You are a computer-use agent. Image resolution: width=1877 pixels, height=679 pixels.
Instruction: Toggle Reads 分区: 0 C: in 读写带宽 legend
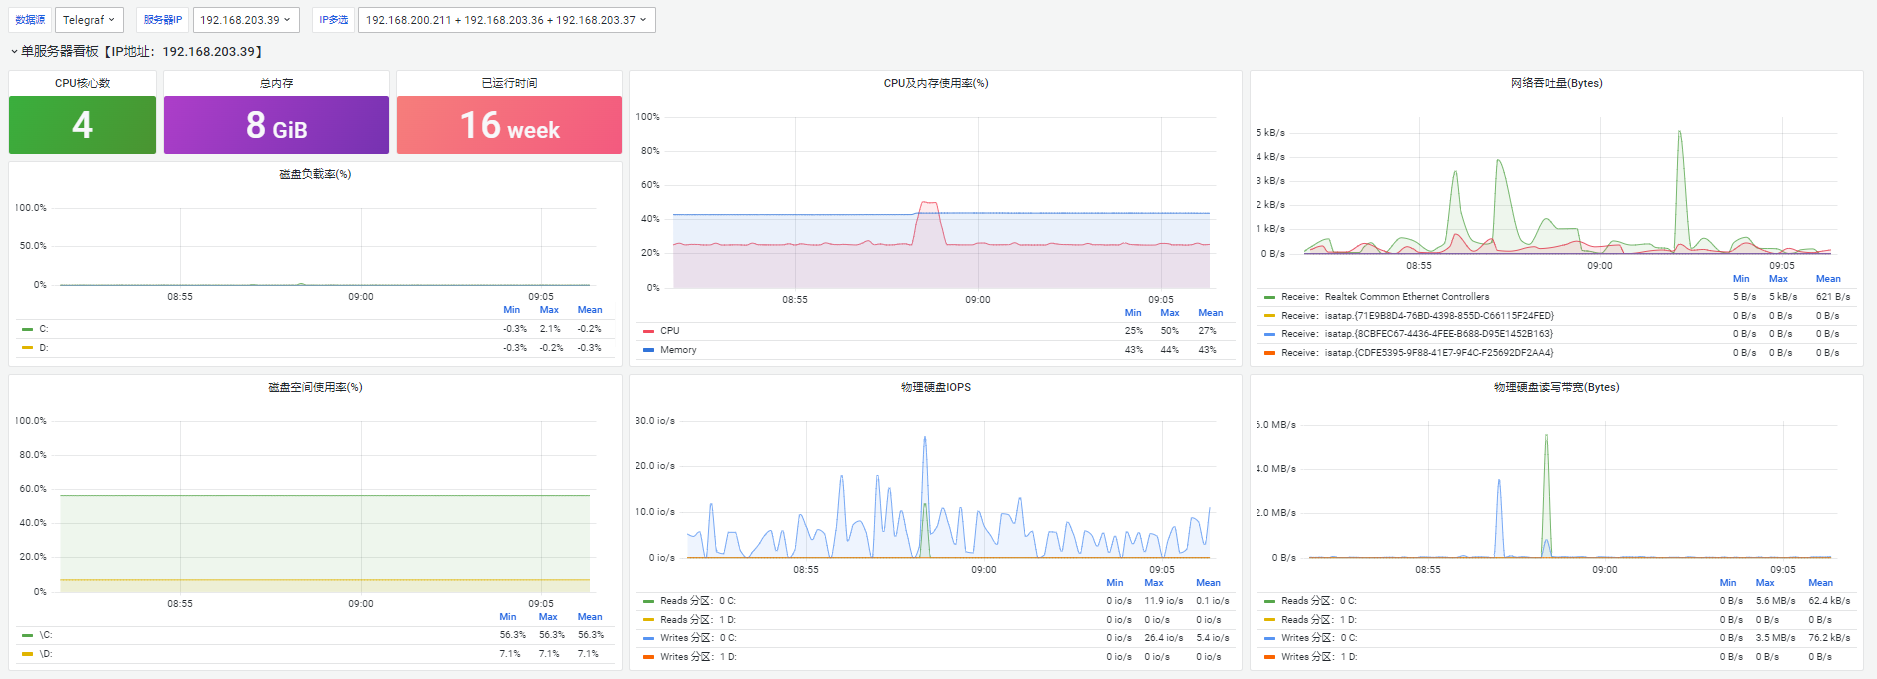[1319, 601]
